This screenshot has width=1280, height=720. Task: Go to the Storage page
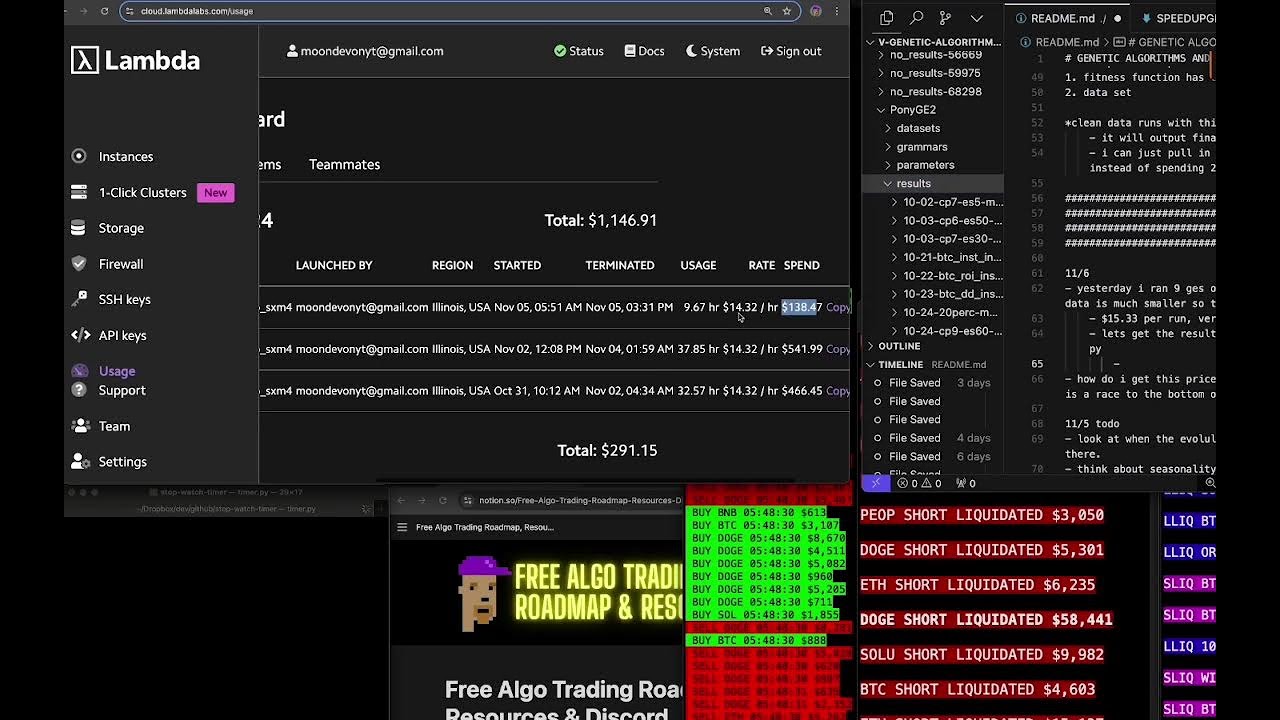(121, 228)
